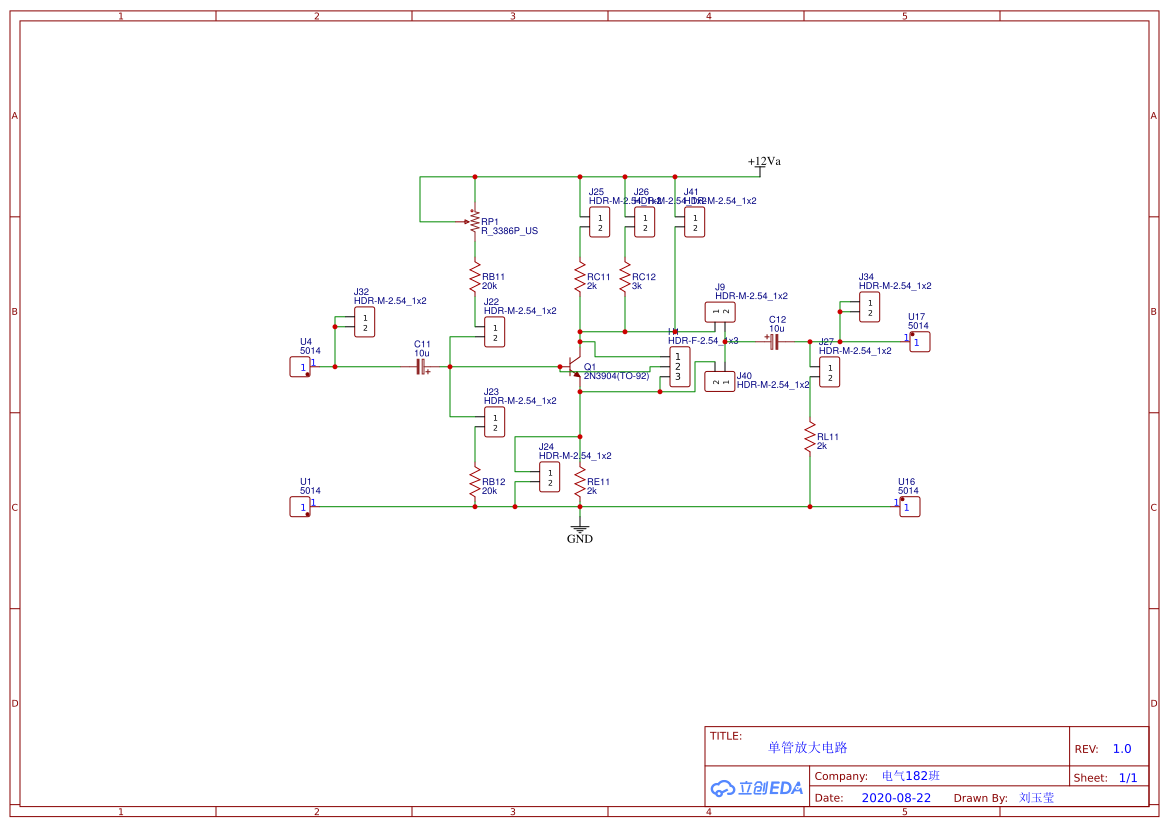Image resolution: width=1169 pixels, height=827 pixels.
Task: Click the 'J32' designator text
Action: (x=362, y=292)
